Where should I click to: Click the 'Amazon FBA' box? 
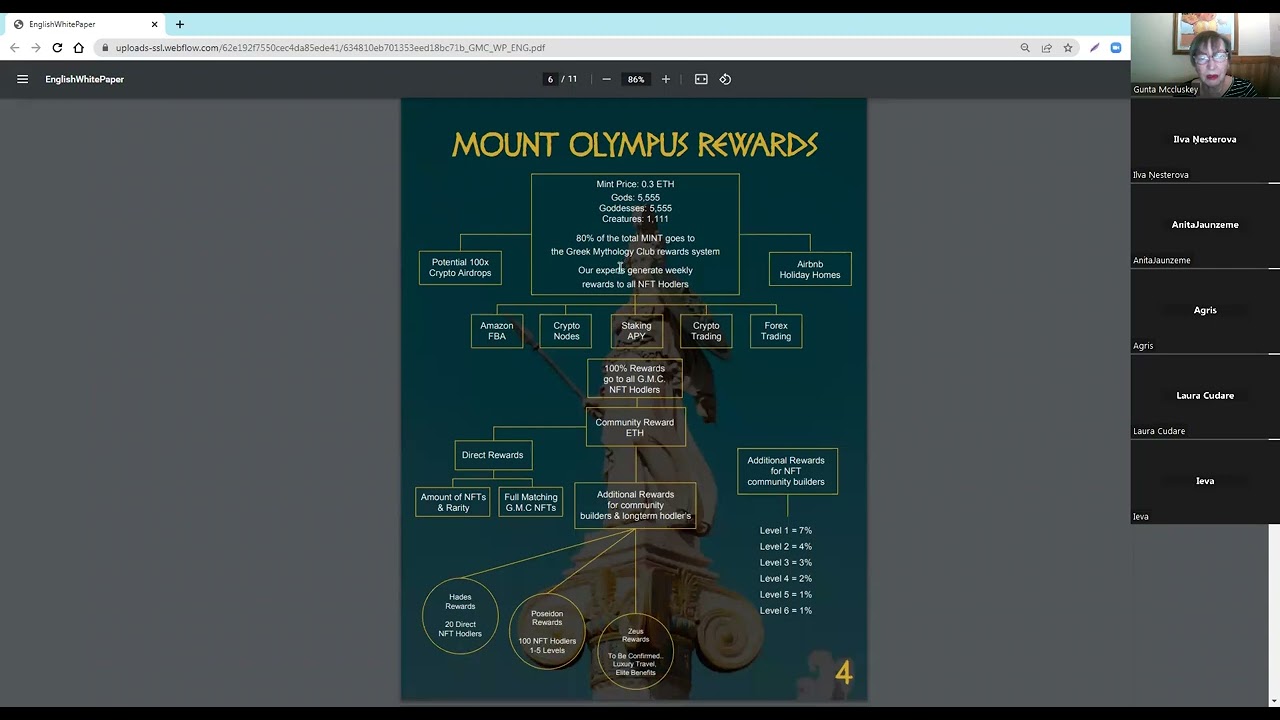click(497, 331)
